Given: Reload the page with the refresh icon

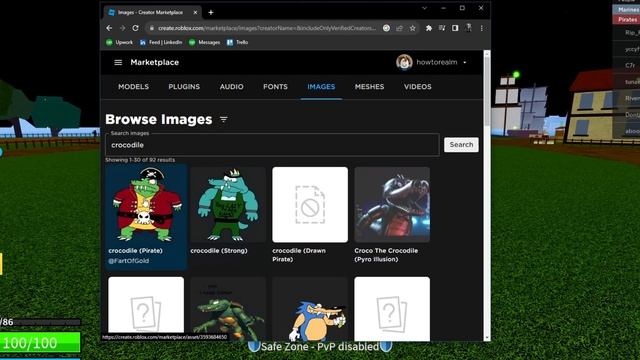Looking at the screenshot, I should pyautogui.click(x=135, y=28).
